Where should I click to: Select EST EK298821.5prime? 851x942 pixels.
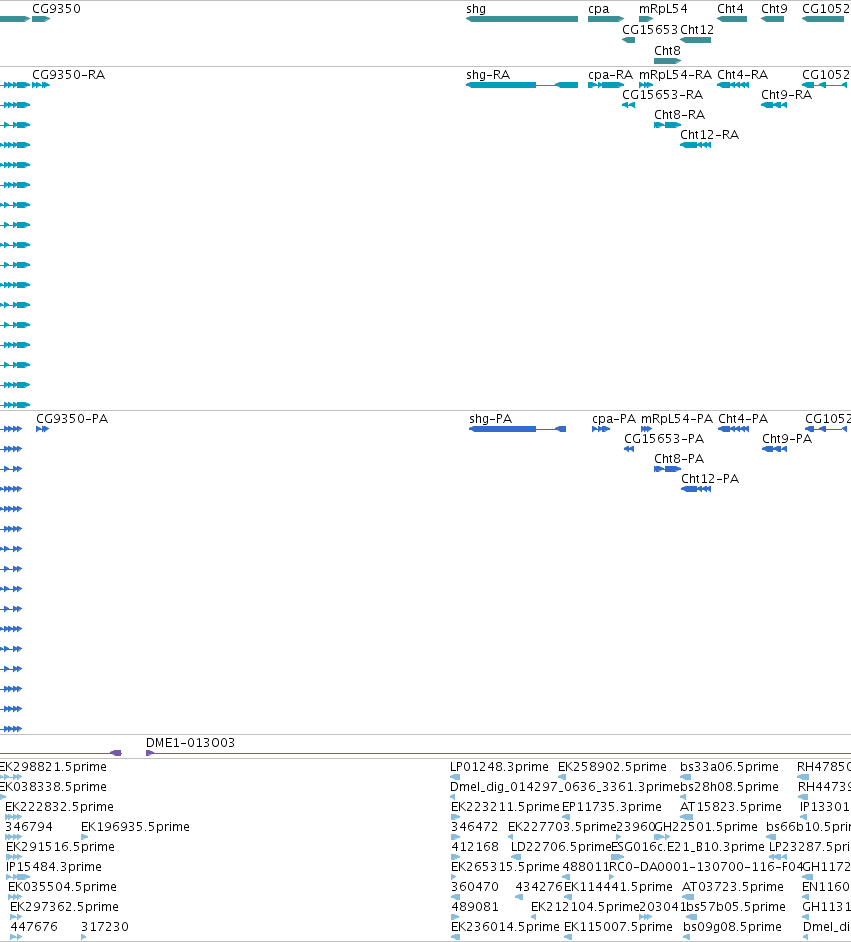(52, 767)
